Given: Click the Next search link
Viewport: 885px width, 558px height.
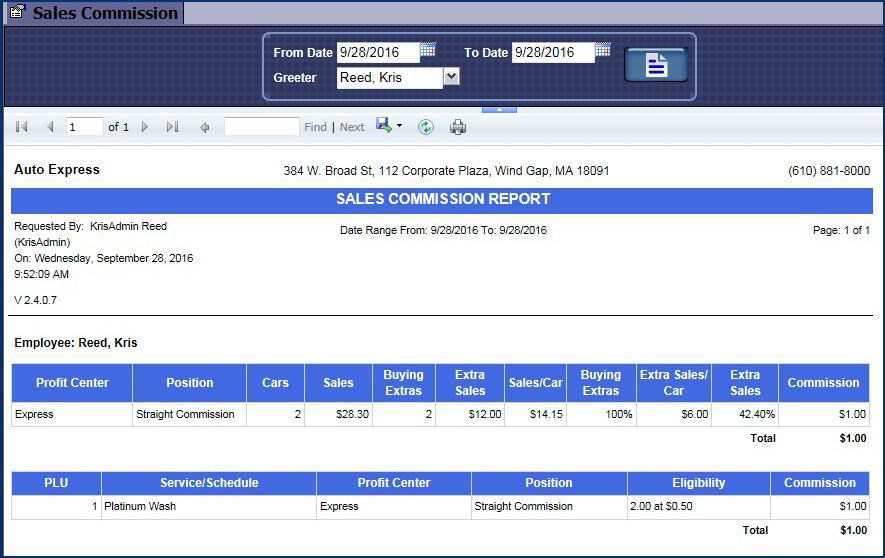Looking at the screenshot, I should [352, 127].
